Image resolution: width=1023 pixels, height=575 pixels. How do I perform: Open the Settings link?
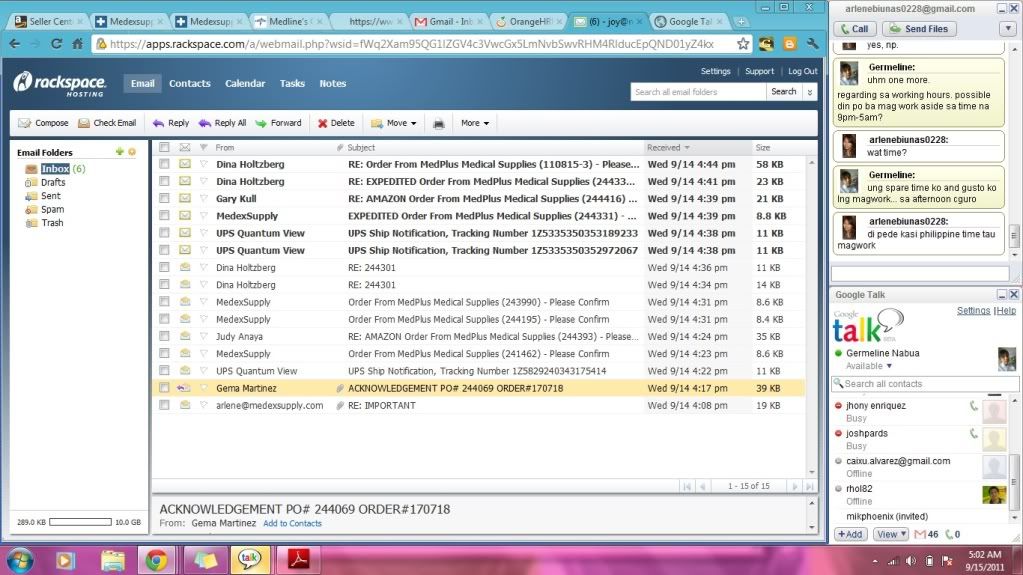tap(716, 71)
